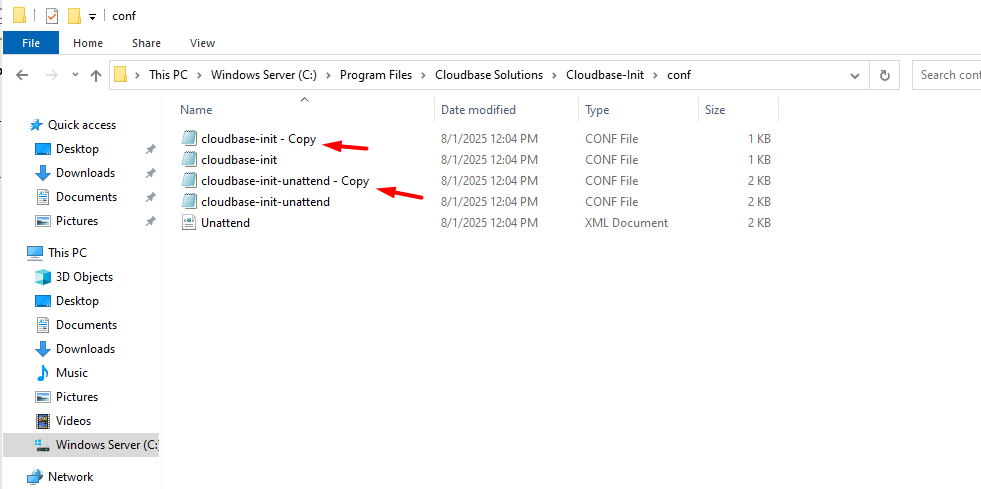Screen dimensions: 981x489
Task: Open 3D Objects folder in sidebar
Action: click(84, 277)
